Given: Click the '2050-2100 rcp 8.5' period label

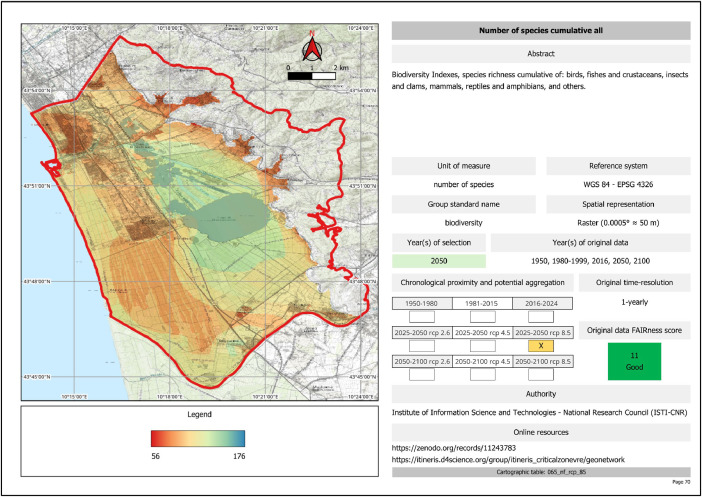Looking at the screenshot, I should pyautogui.click(x=544, y=361).
